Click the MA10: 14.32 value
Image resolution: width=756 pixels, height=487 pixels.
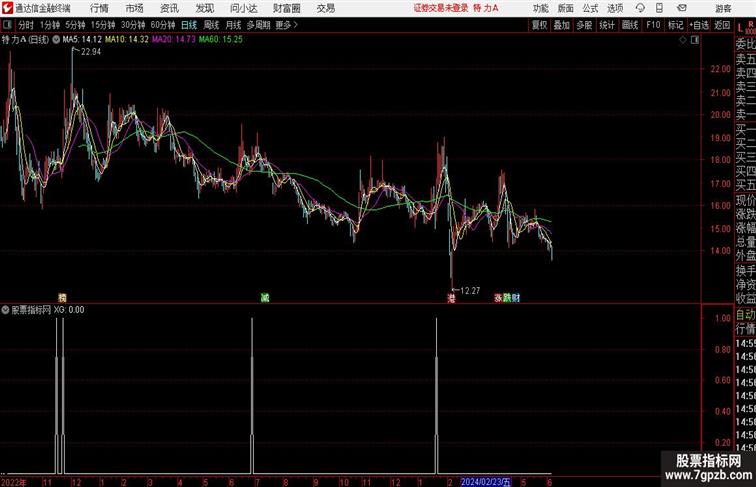click(127, 40)
